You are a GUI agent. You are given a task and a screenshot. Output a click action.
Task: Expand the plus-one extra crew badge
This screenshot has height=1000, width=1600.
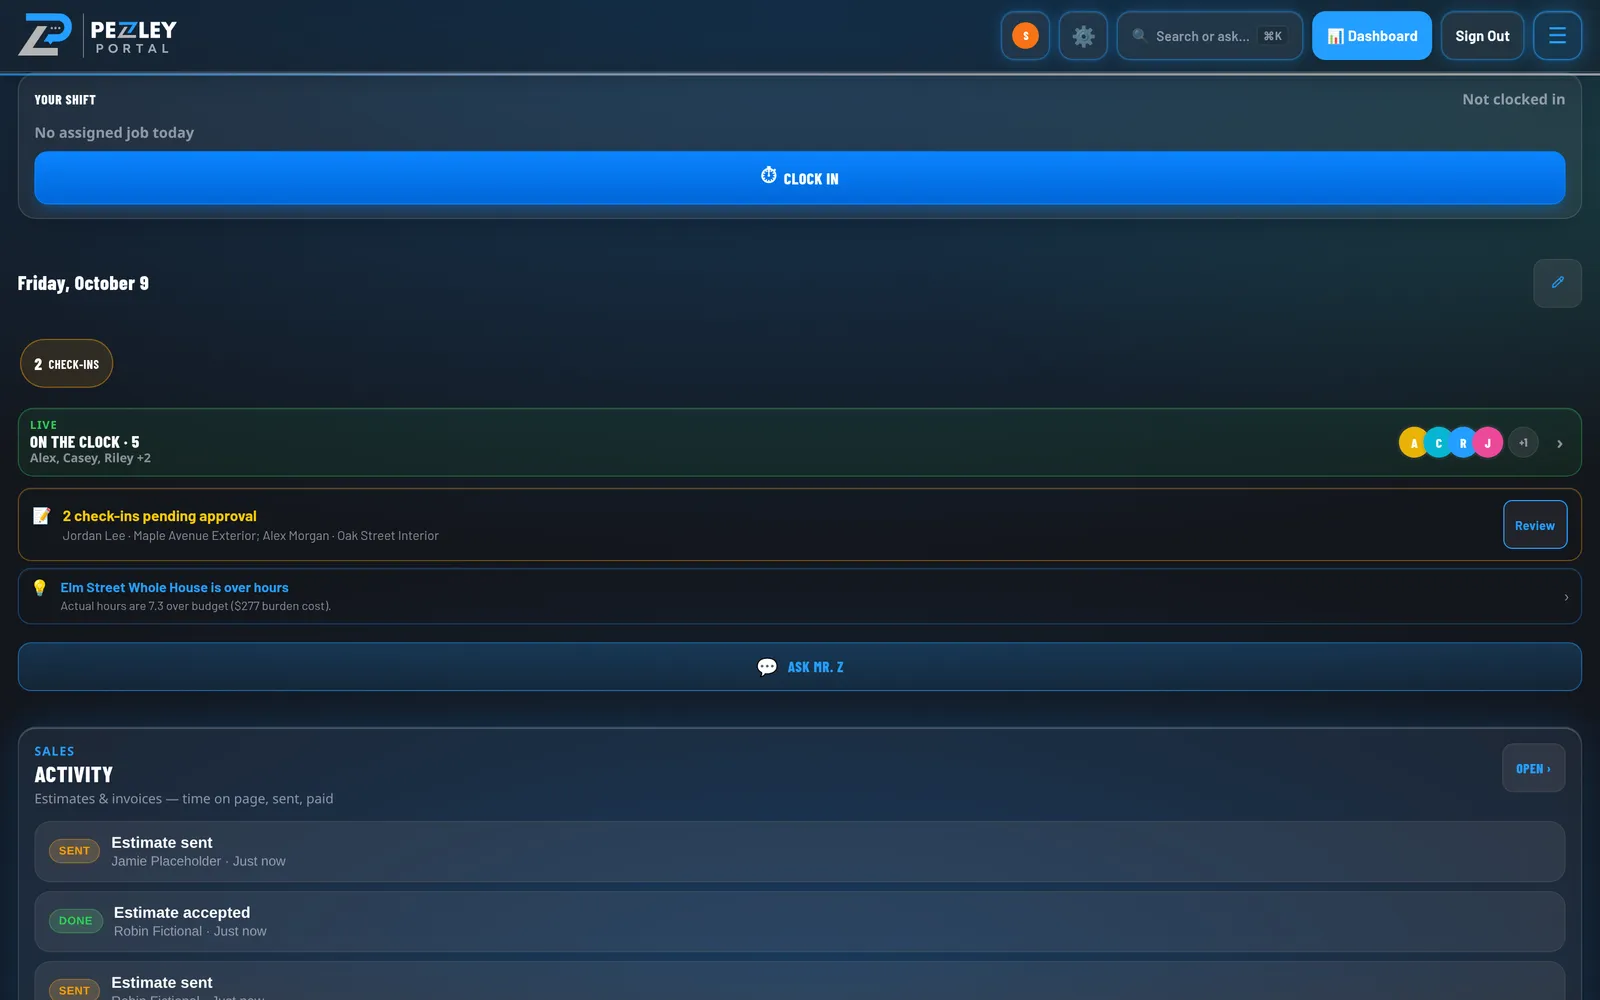1523,443
